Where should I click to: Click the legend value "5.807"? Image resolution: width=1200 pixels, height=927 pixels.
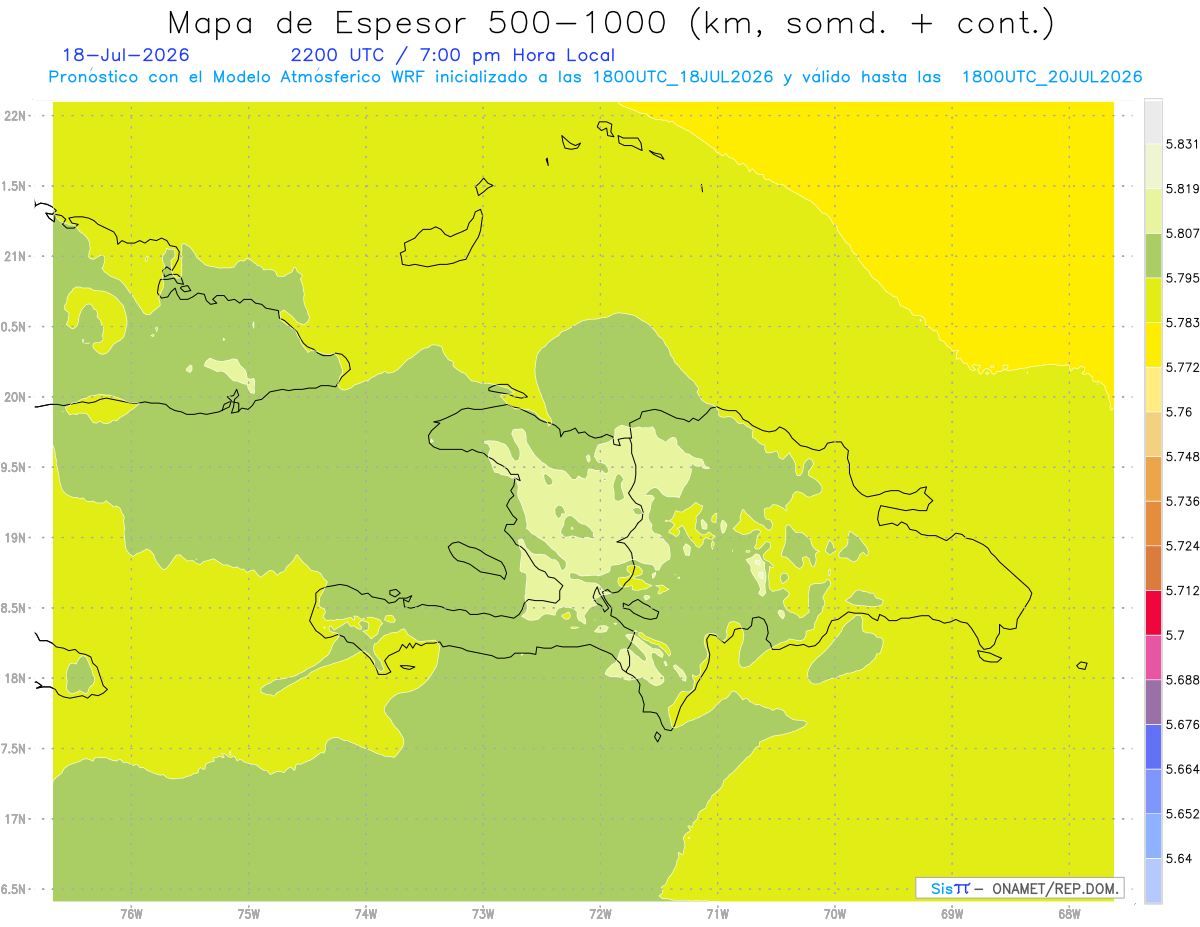(1182, 233)
